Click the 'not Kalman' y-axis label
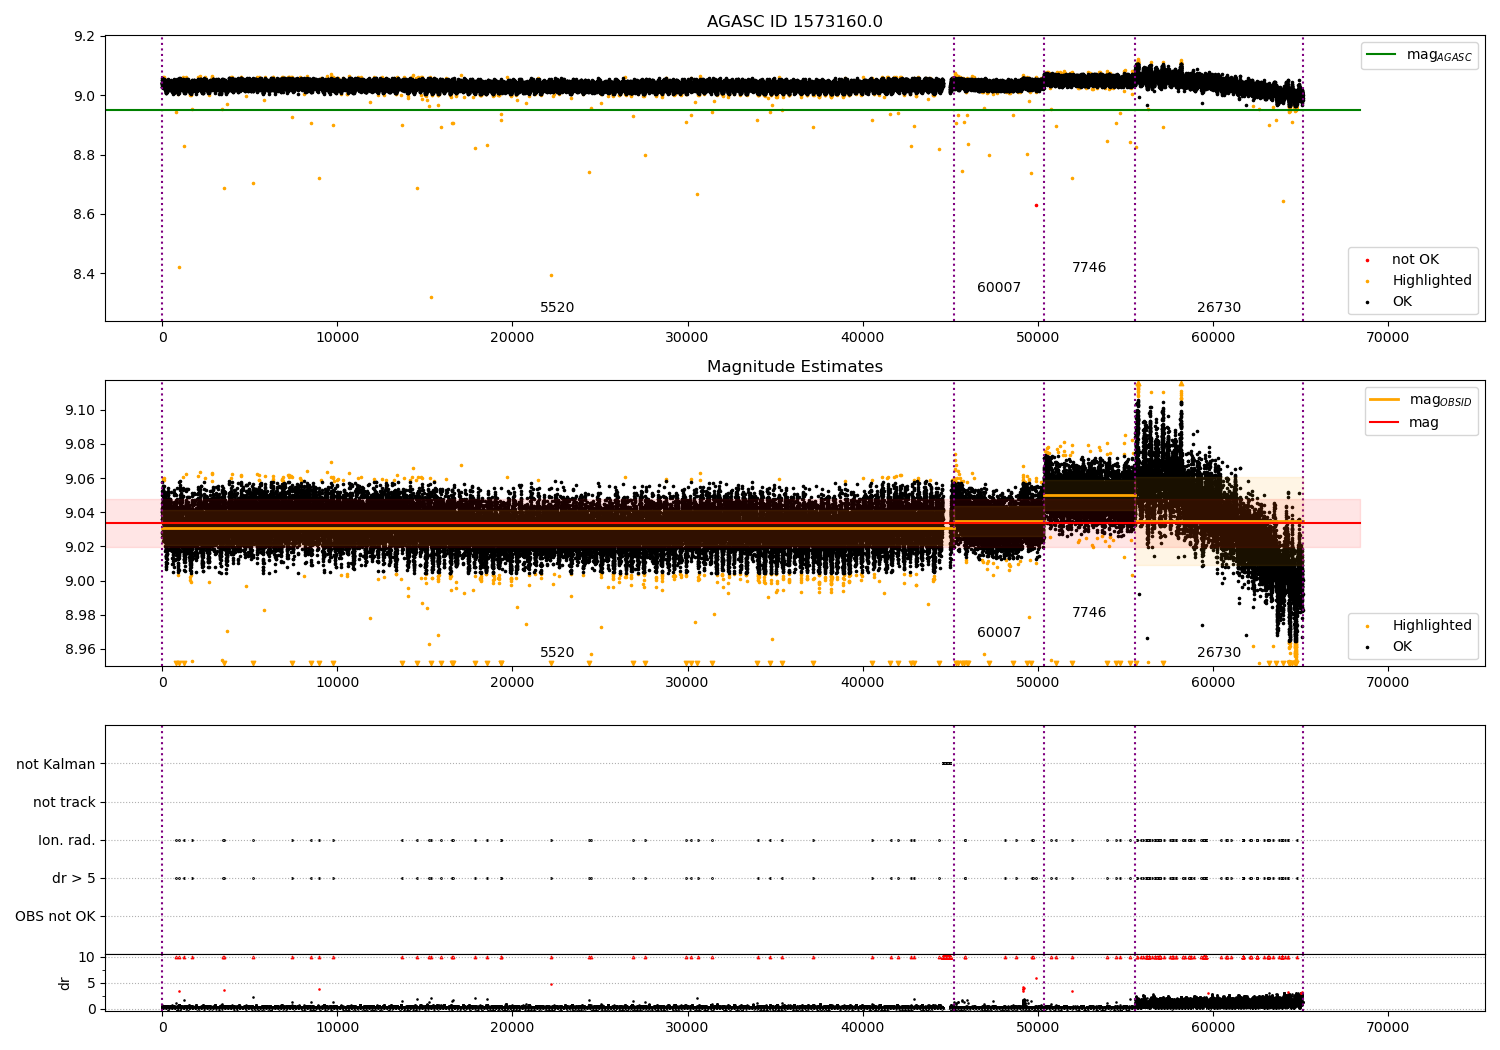 click(x=56, y=765)
